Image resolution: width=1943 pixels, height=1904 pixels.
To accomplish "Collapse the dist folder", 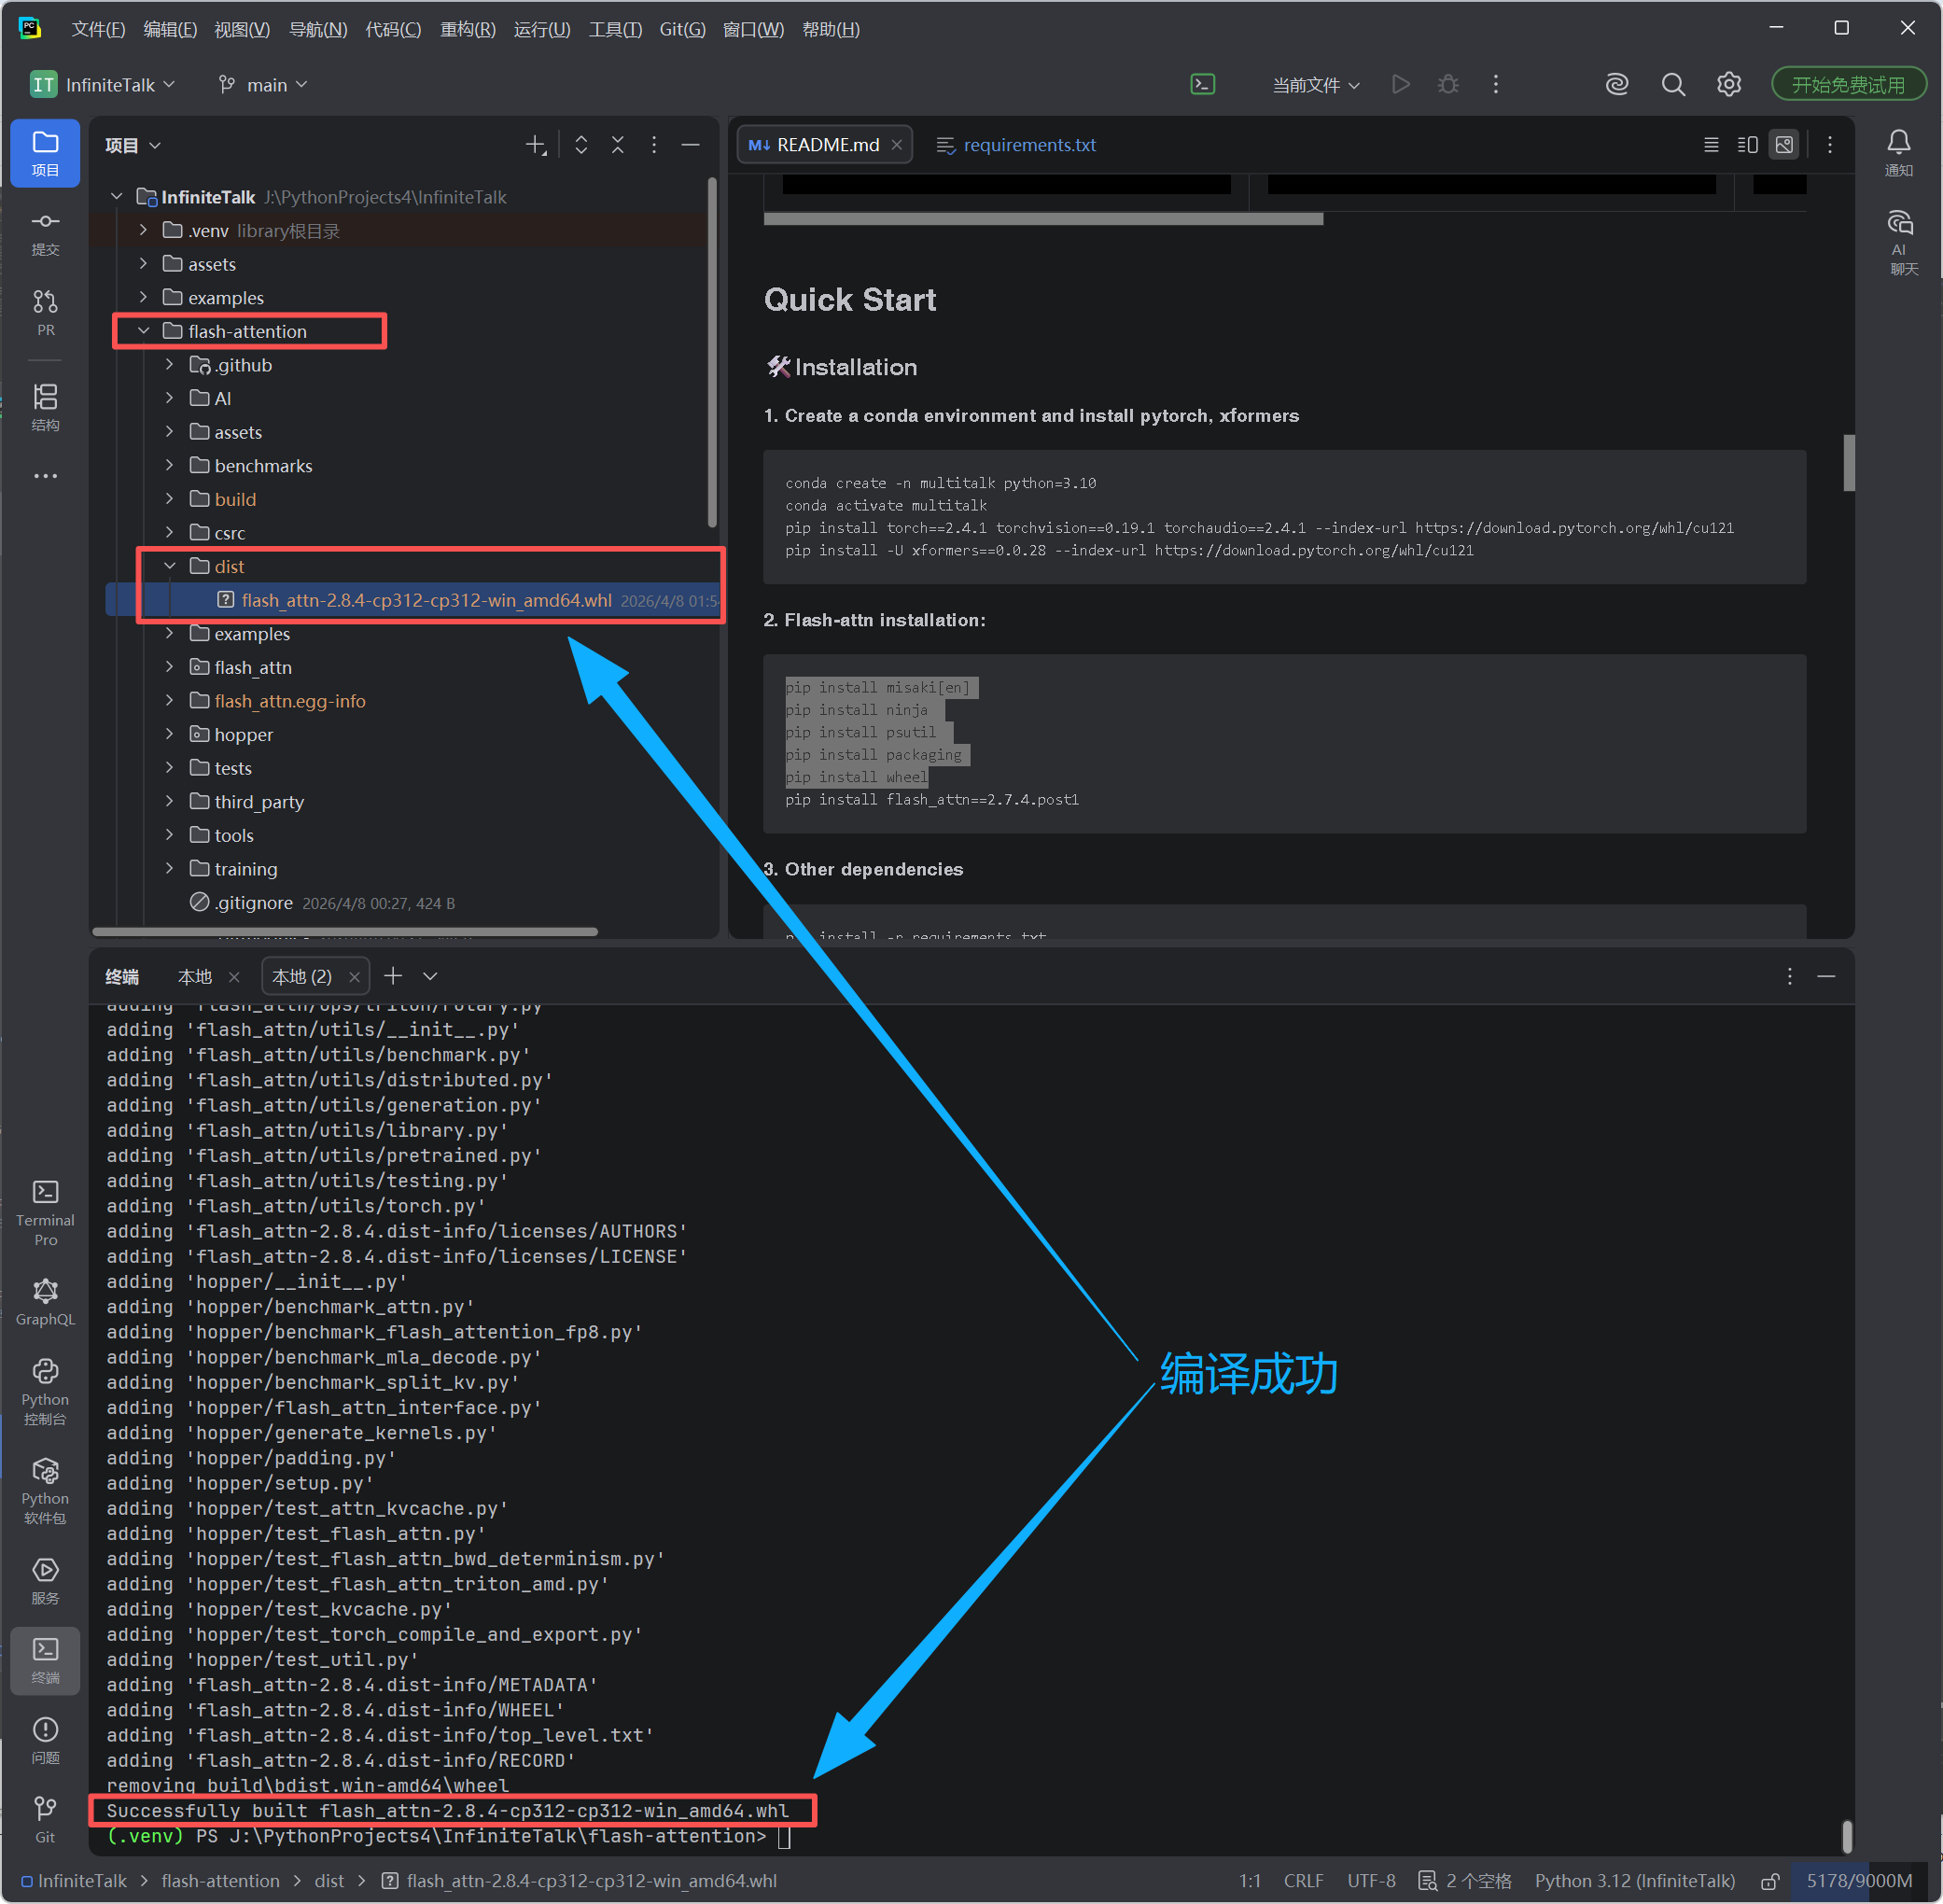I will coord(169,566).
